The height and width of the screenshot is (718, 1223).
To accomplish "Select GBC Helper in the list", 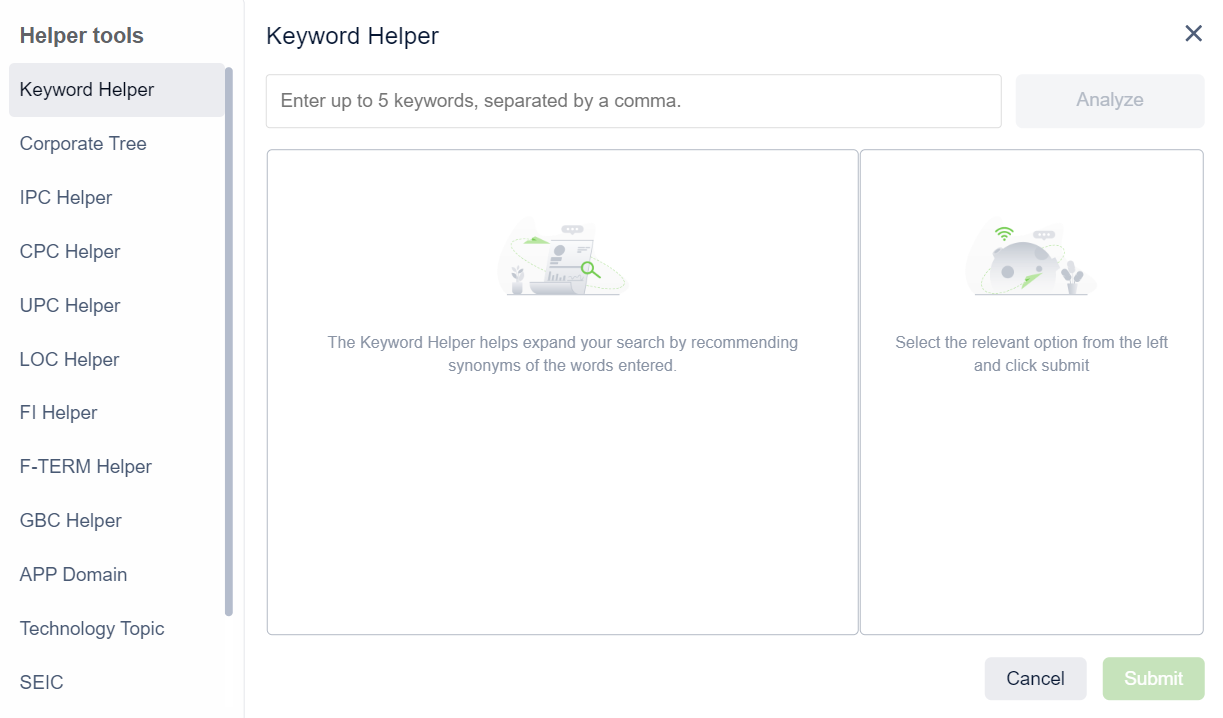I will click(x=71, y=521).
